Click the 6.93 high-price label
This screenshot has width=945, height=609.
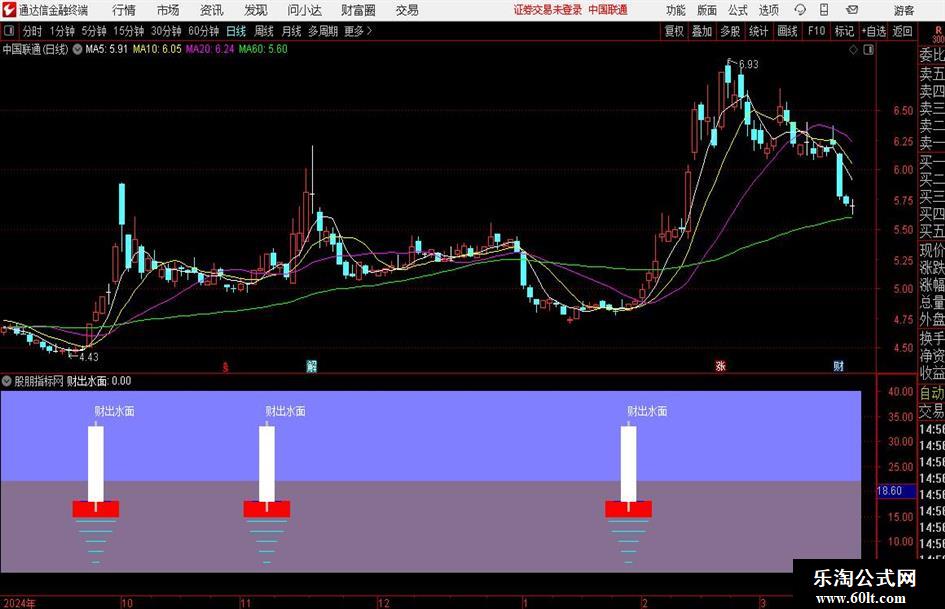click(x=748, y=65)
